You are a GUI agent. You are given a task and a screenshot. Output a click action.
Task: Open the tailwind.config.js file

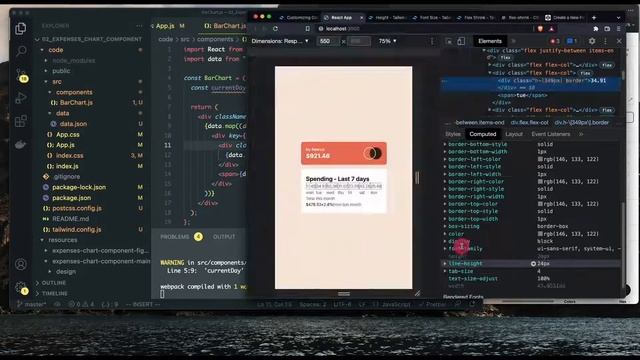[76, 229]
